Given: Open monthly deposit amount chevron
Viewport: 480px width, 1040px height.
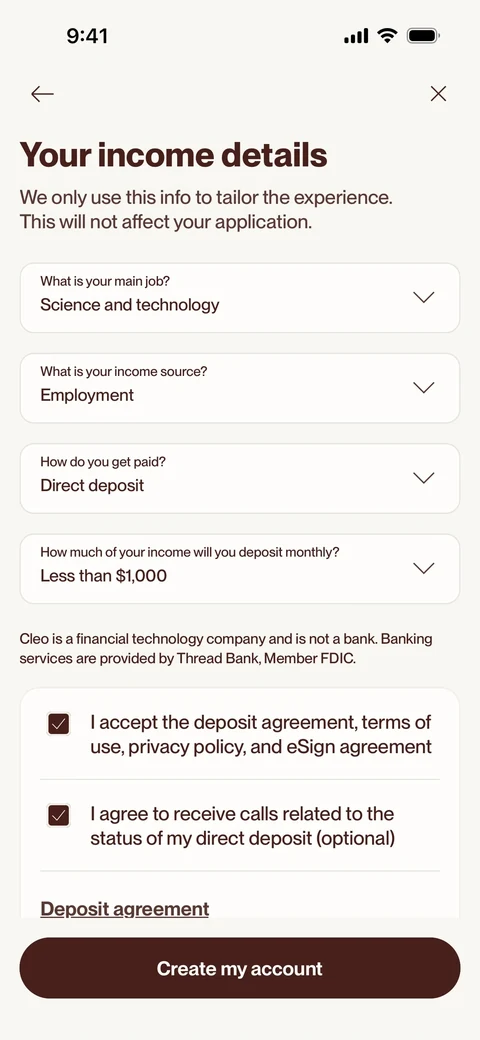Looking at the screenshot, I should 424,568.
